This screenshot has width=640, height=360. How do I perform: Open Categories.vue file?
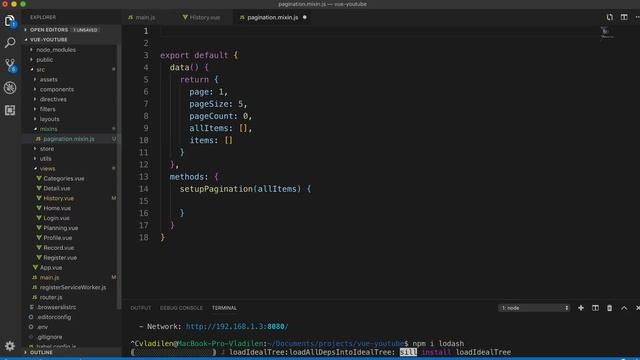(x=64, y=178)
